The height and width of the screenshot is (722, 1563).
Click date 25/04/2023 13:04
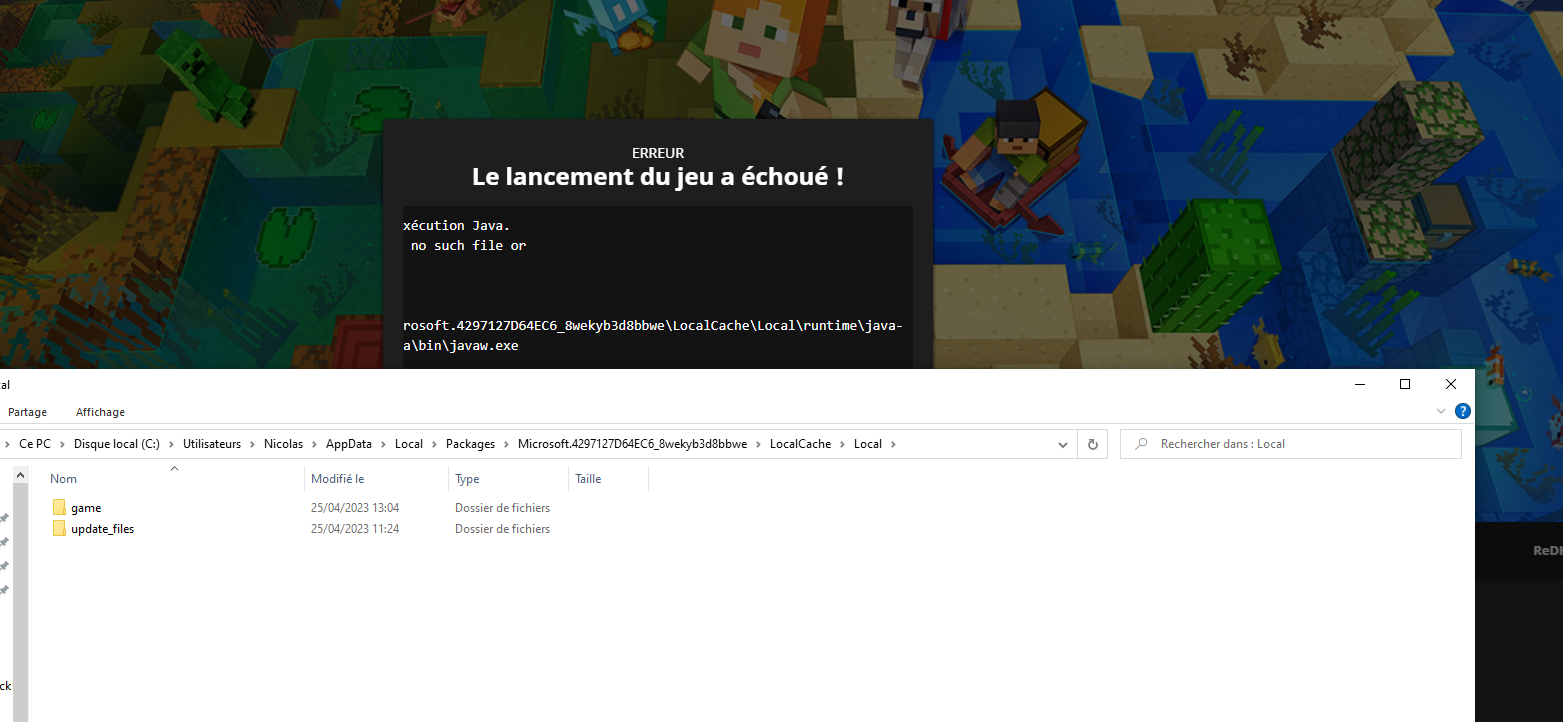pyautogui.click(x=355, y=508)
